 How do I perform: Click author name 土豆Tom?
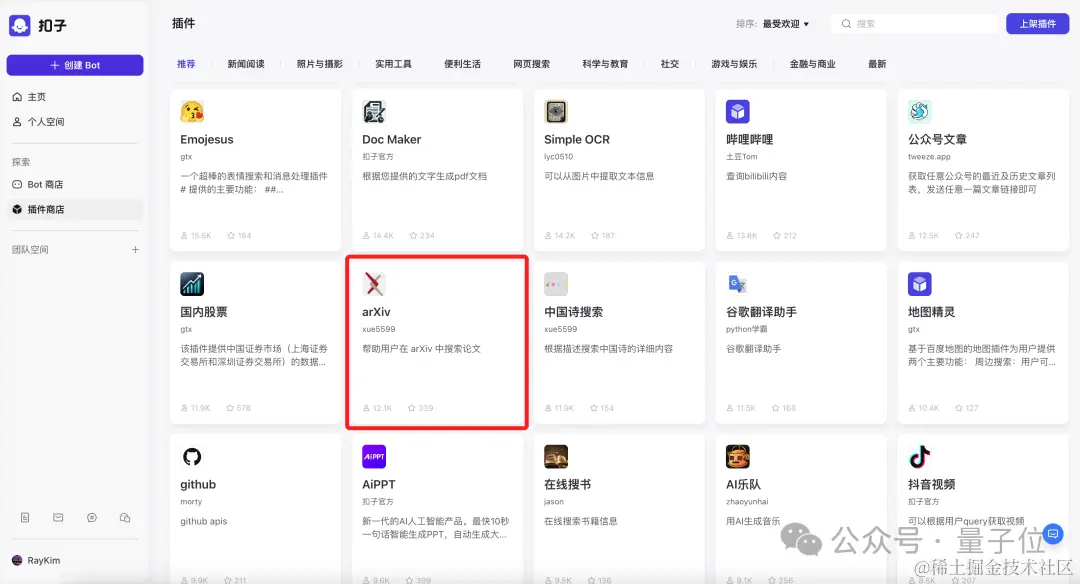(742, 157)
